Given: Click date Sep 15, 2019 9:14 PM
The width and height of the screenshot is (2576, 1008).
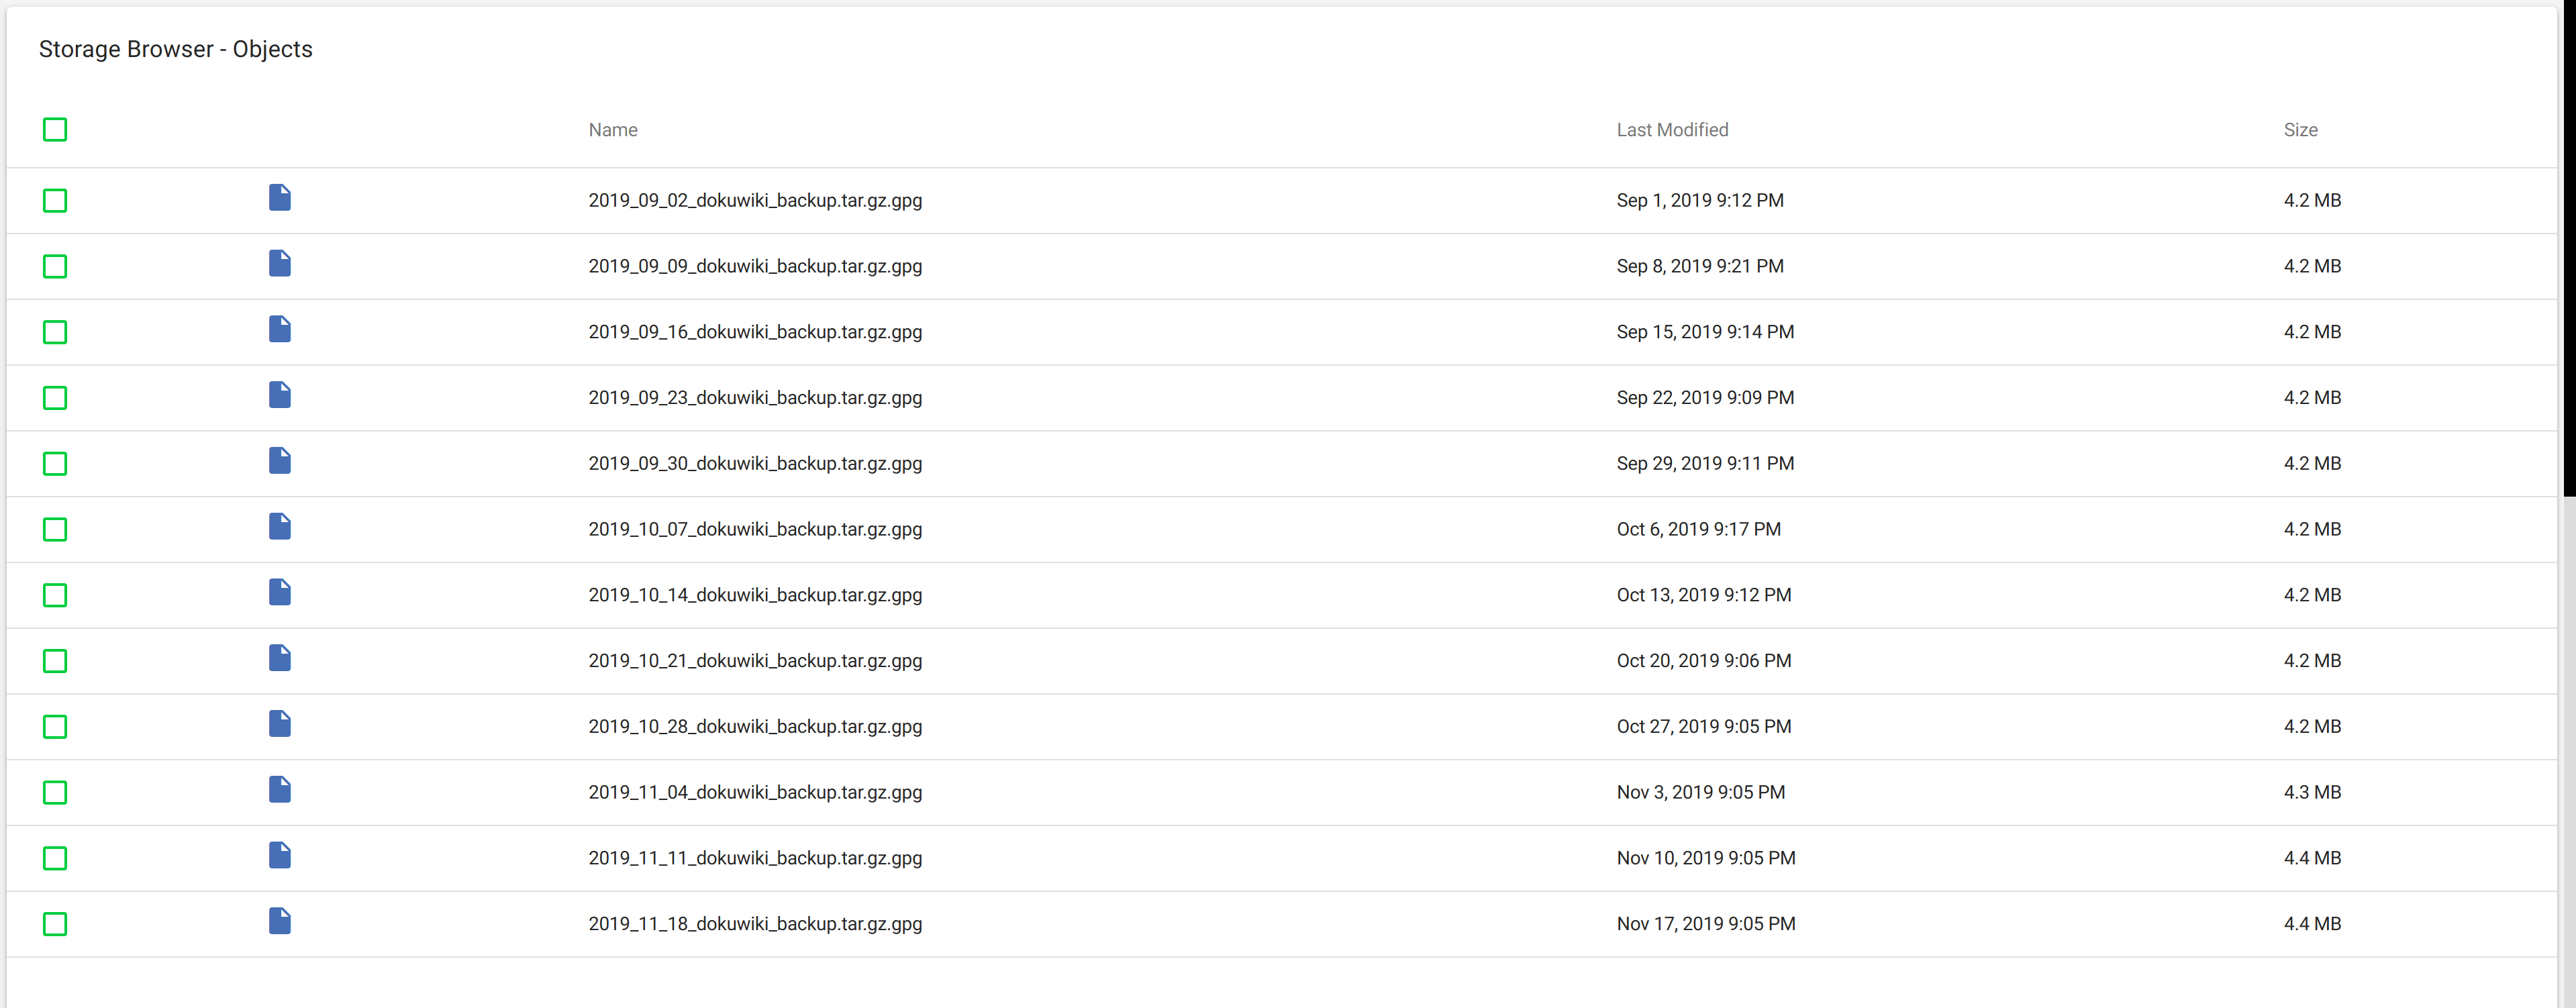Looking at the screenshot, I should point(1705,333).
